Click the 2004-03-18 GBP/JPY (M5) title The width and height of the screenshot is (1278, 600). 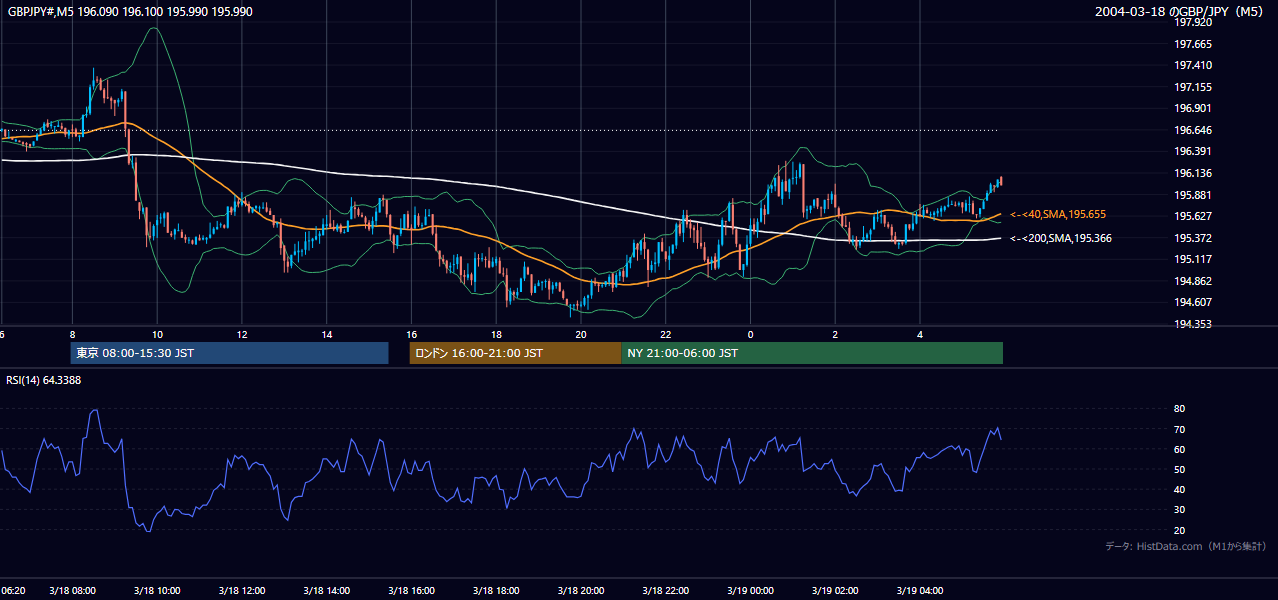(1181, 11)
